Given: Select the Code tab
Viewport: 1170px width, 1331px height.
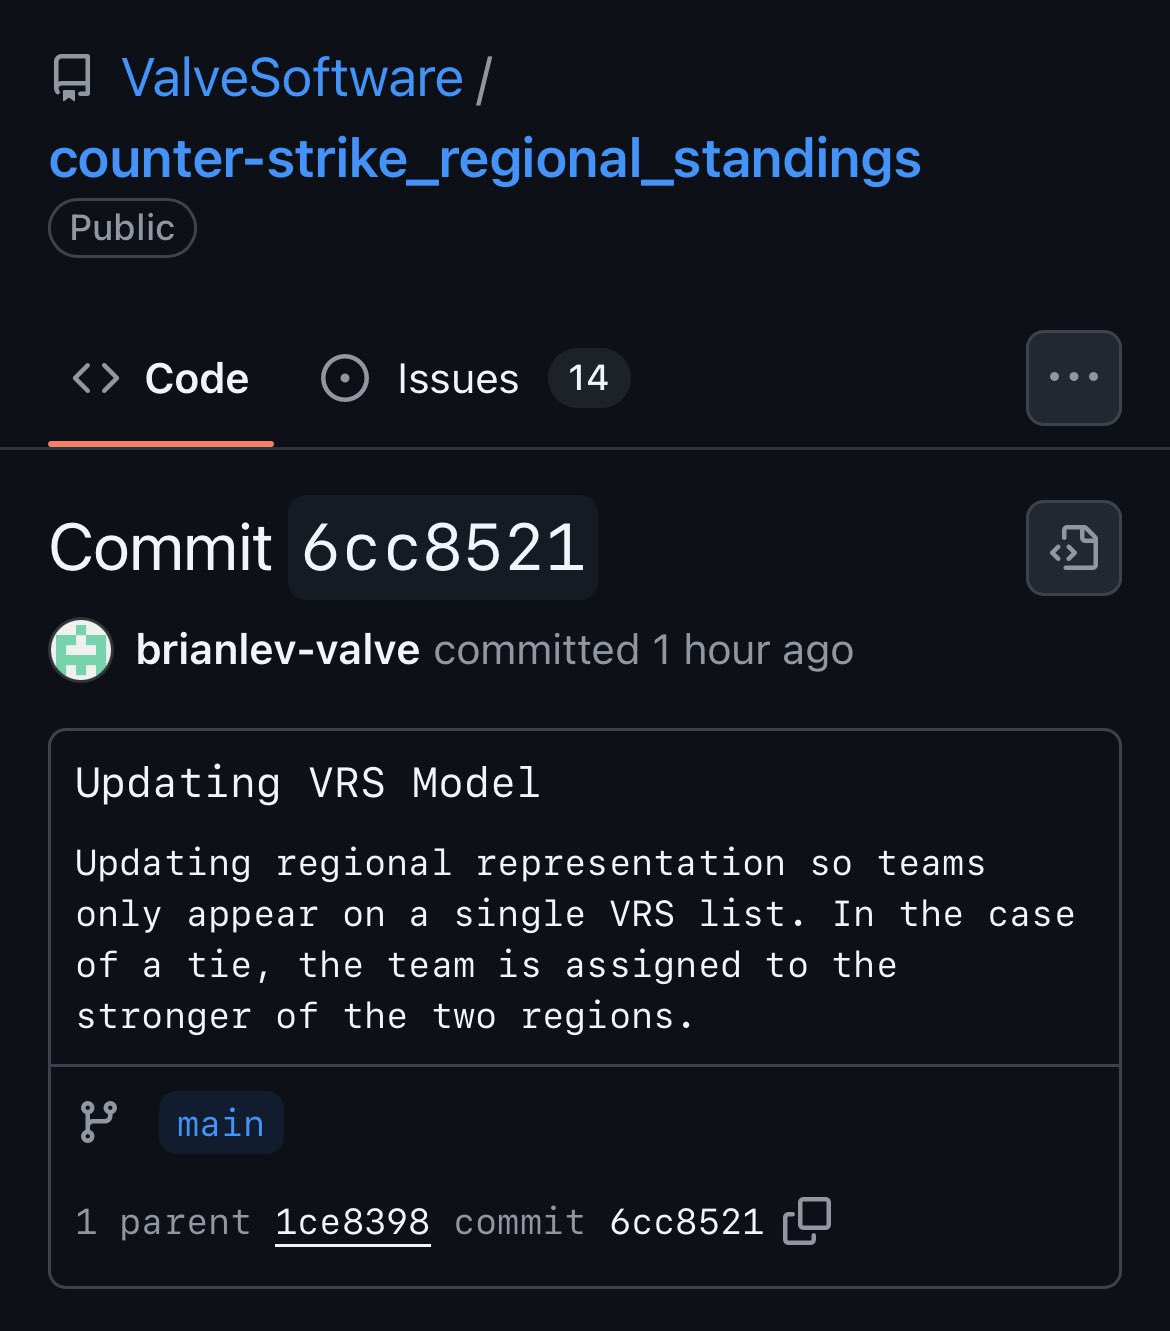Looking at the screenshot, I should (x=161, y=379).
